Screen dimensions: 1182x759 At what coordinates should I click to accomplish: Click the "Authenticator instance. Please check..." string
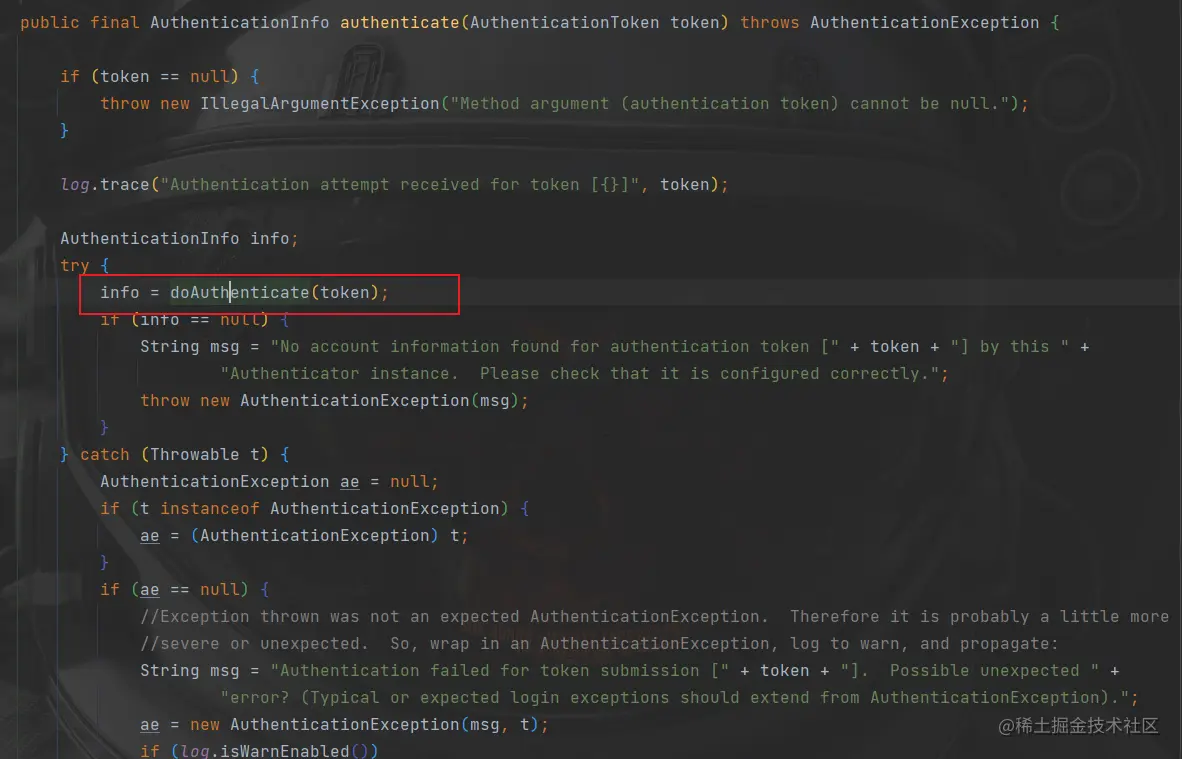click(579, 374)
